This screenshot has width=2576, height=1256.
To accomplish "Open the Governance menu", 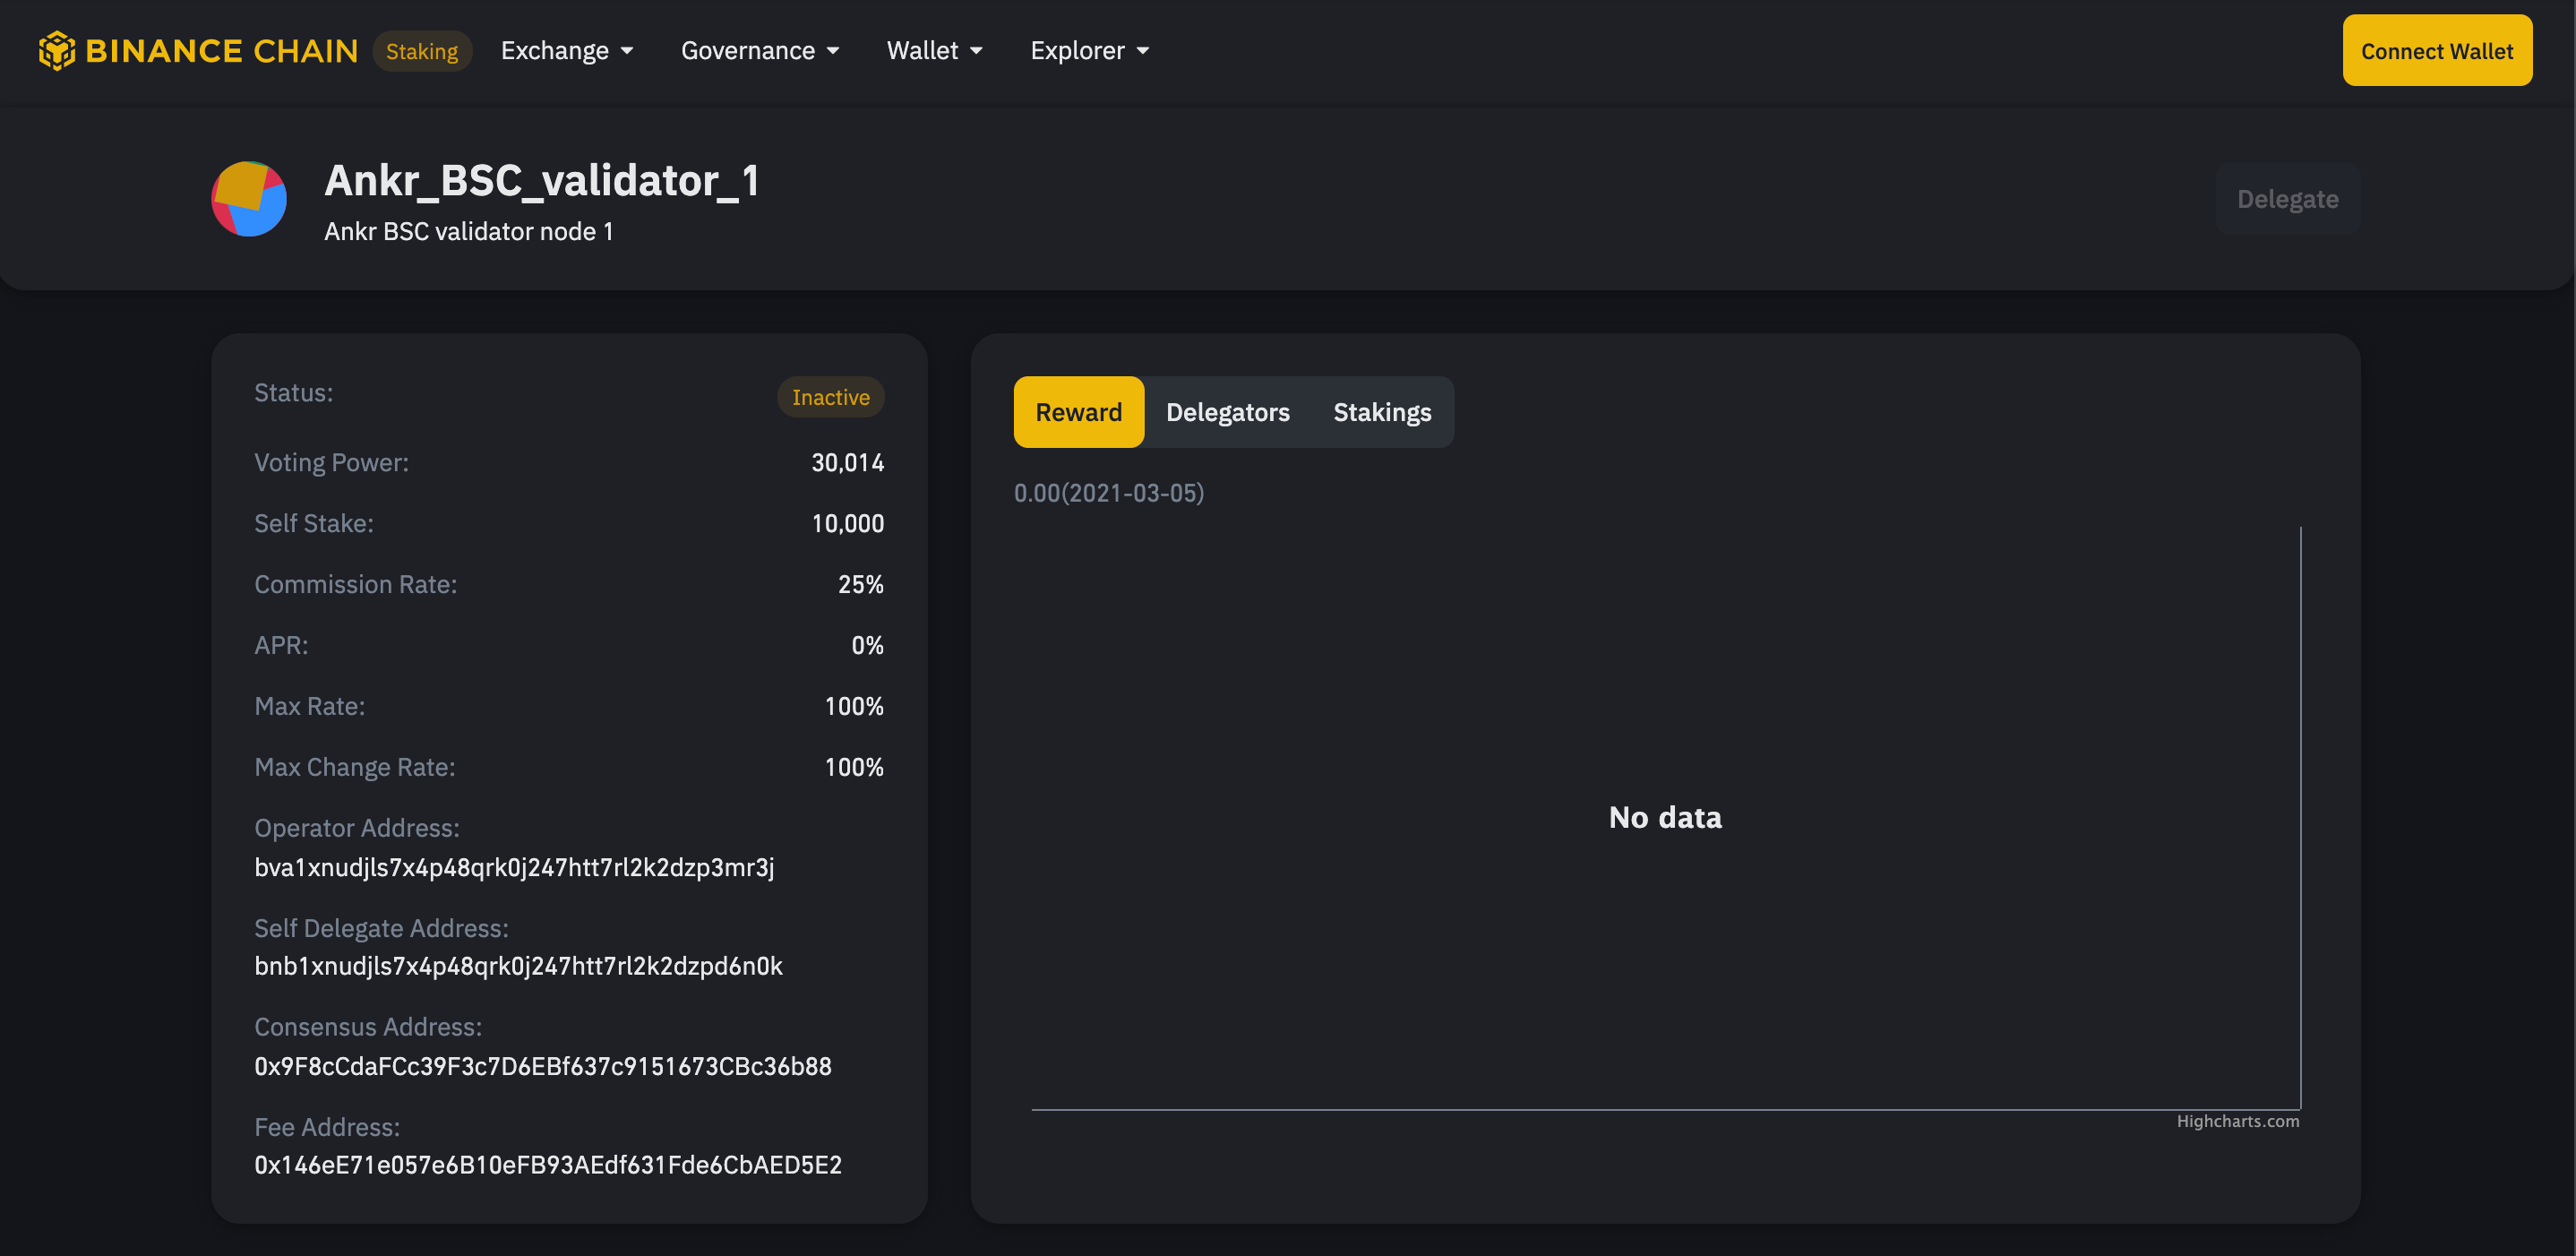I will tap(760, 50).
